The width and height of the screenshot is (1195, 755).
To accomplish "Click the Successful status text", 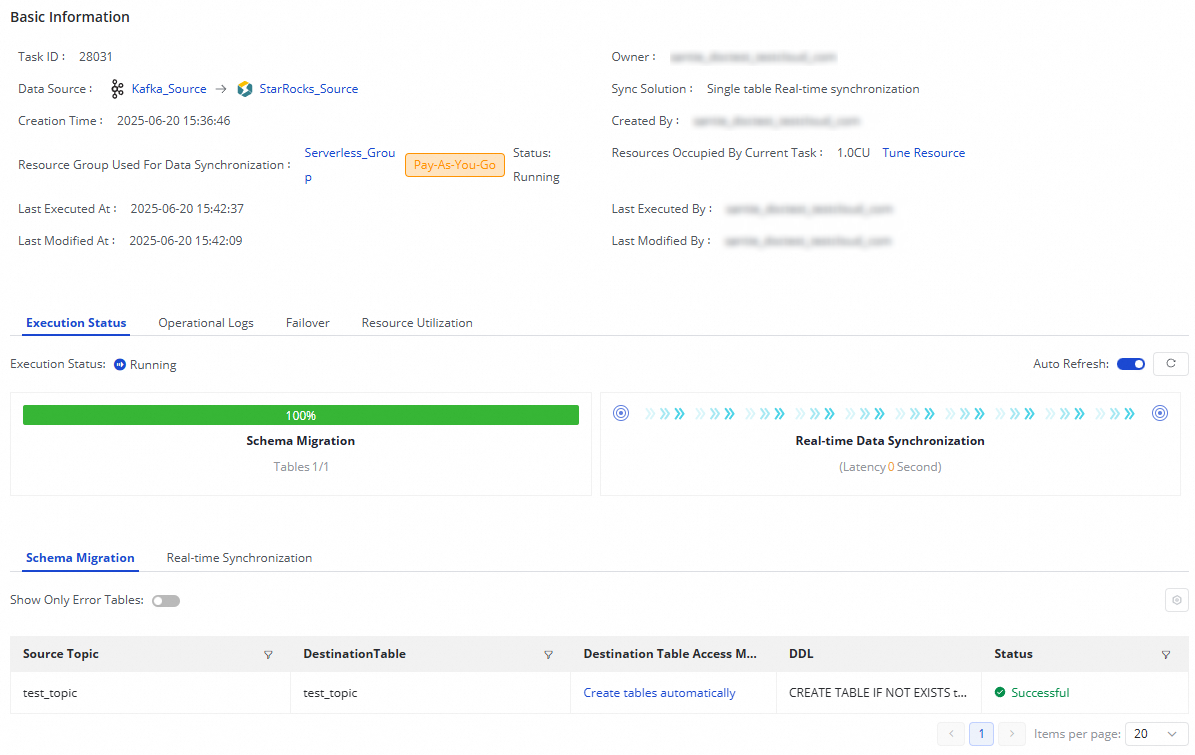I will pos(1040,693).
